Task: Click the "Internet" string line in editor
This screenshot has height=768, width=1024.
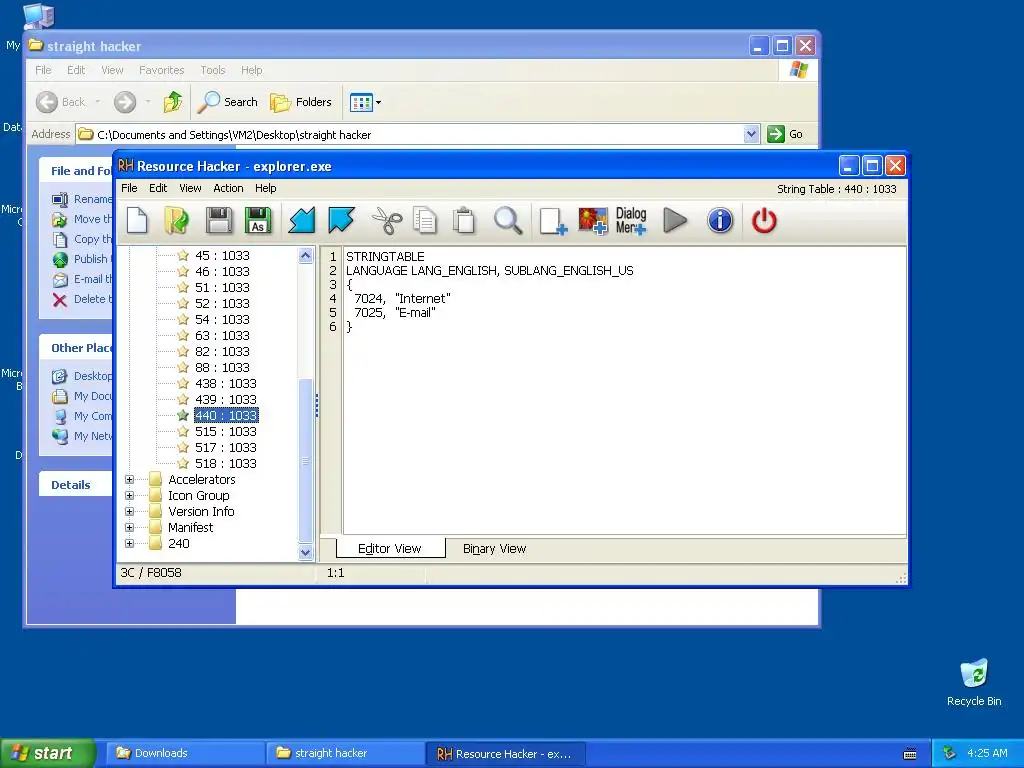Action: pyautogui.click(x=402, y=298)
